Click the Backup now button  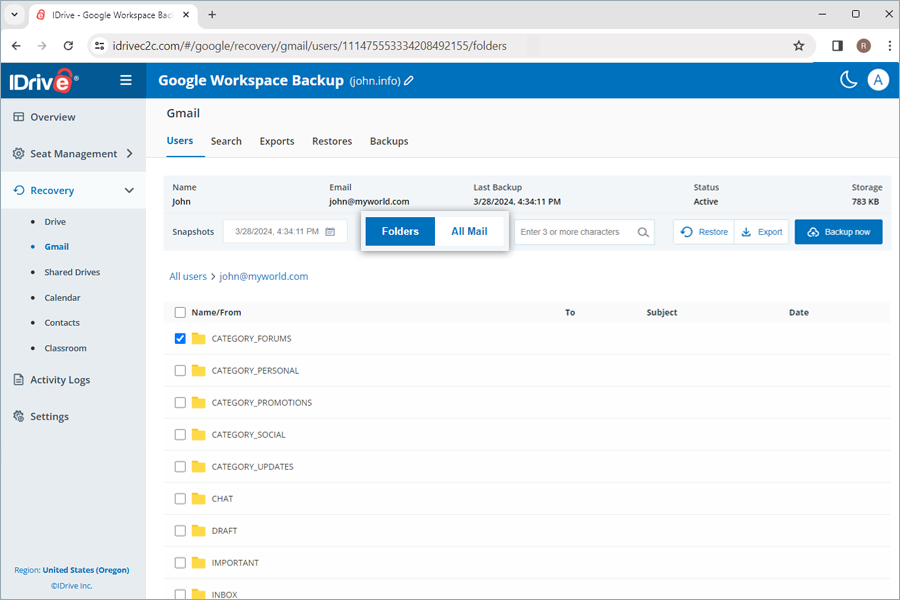[838, 231]
